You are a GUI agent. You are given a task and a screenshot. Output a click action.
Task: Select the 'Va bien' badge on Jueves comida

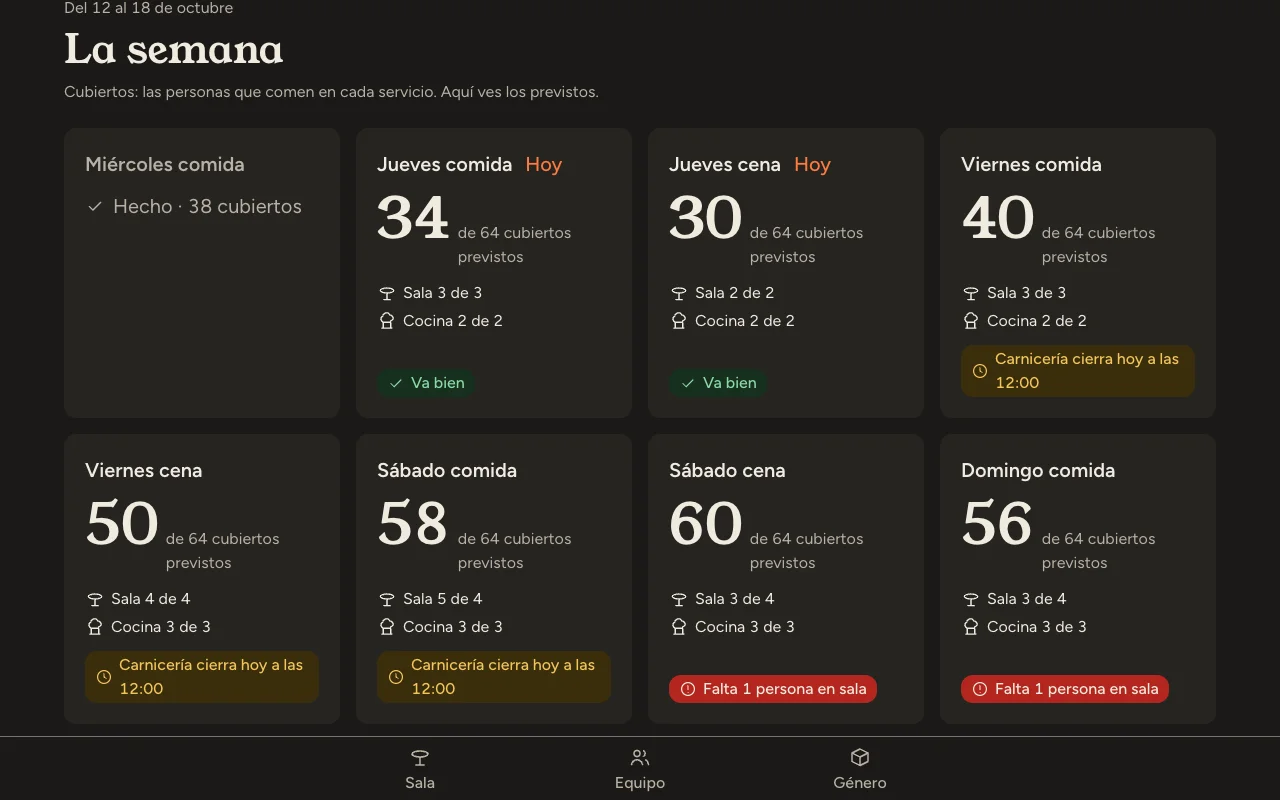[x=427, y=383]
